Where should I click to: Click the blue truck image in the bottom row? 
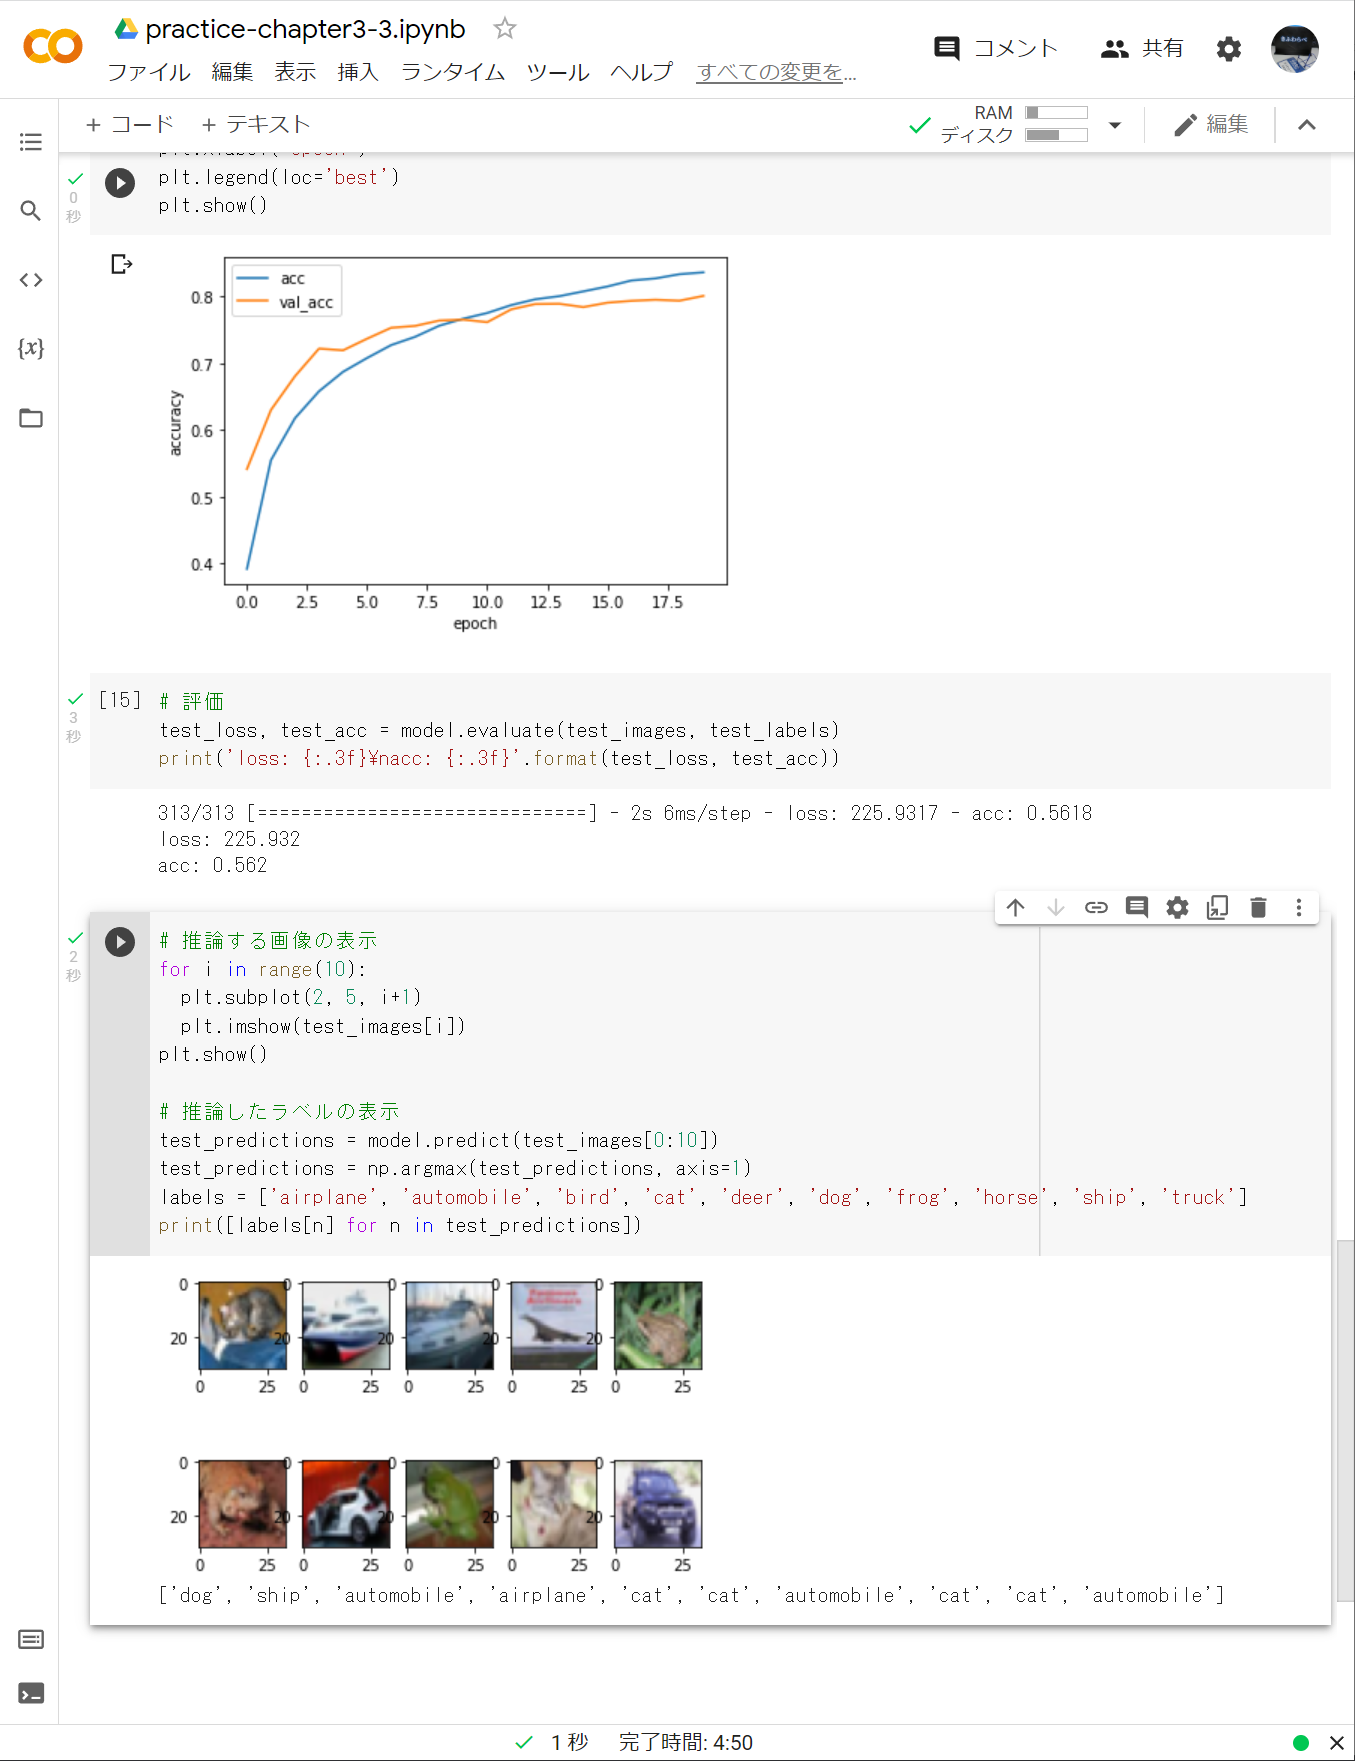658,1504
